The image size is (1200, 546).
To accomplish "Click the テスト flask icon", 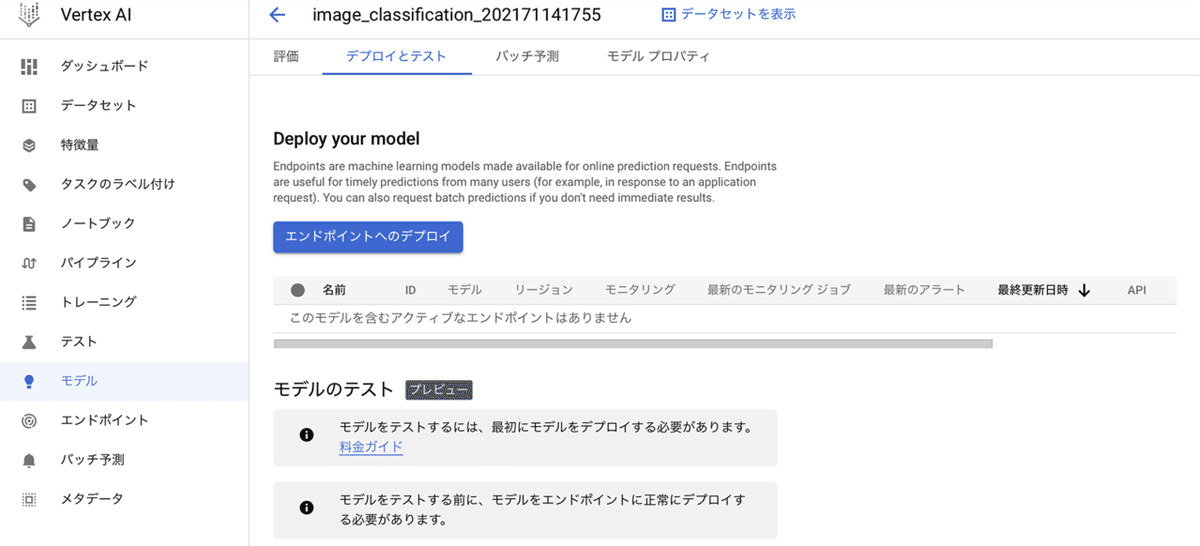I will pos(29,342).
